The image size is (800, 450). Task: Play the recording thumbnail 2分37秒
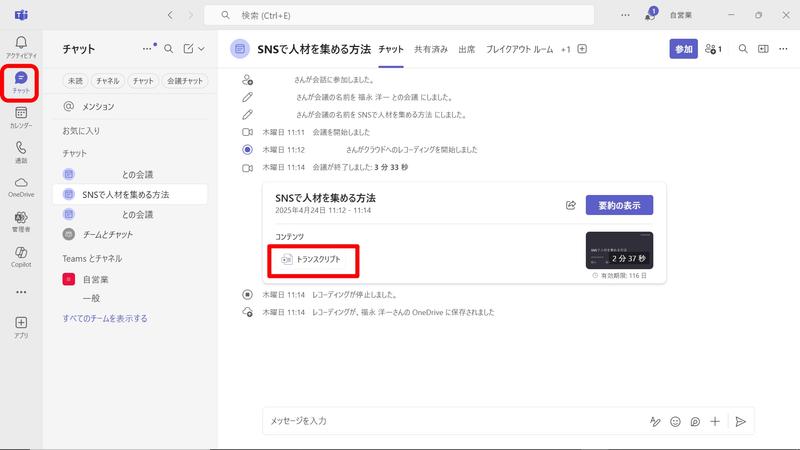[619, 251]
